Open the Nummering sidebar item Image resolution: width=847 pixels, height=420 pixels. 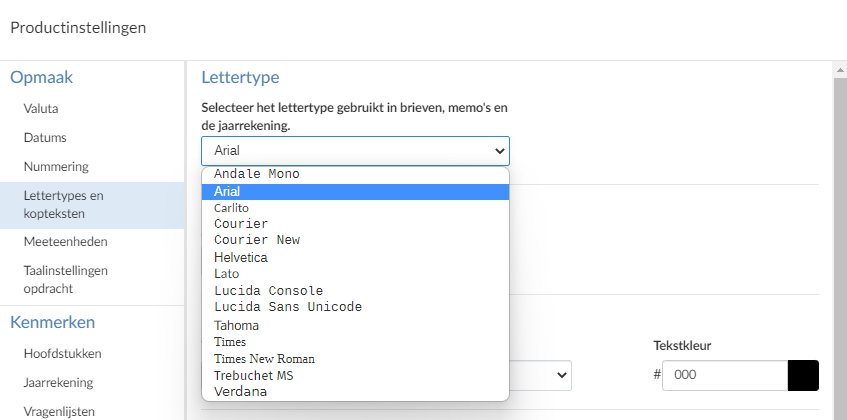(x=56, y=167)
